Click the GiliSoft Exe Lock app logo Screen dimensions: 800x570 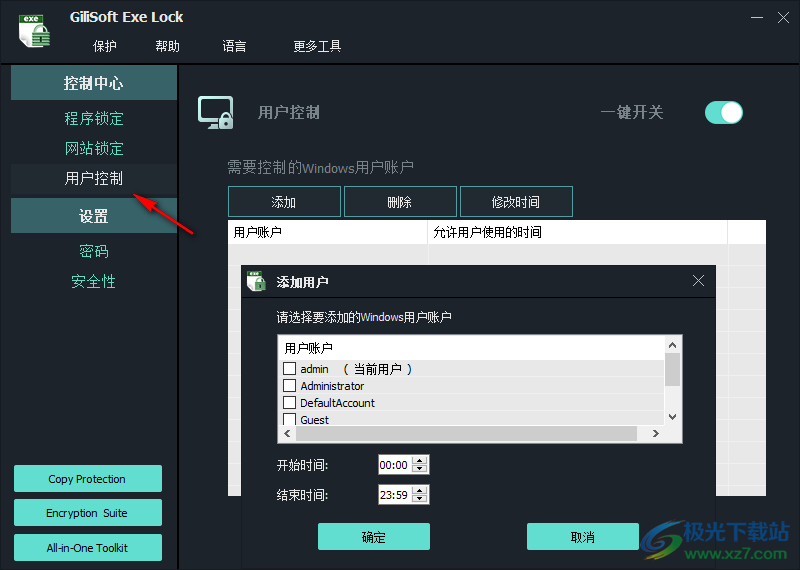[34, 30]
